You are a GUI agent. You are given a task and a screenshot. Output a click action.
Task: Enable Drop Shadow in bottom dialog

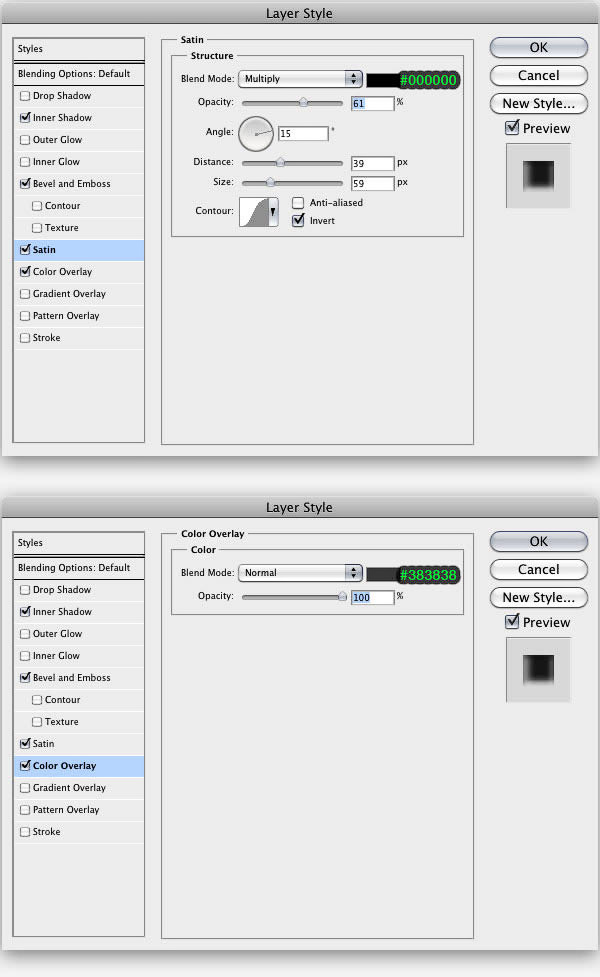25,590
